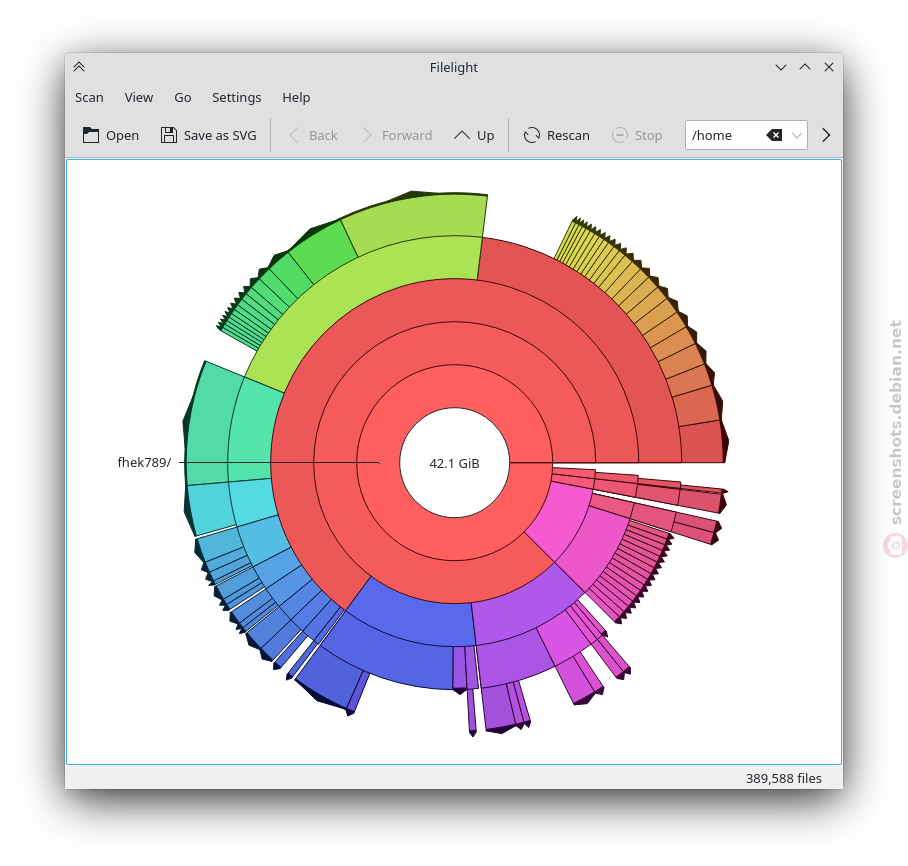
Task: Close the Filelight window
Action: 829,67
